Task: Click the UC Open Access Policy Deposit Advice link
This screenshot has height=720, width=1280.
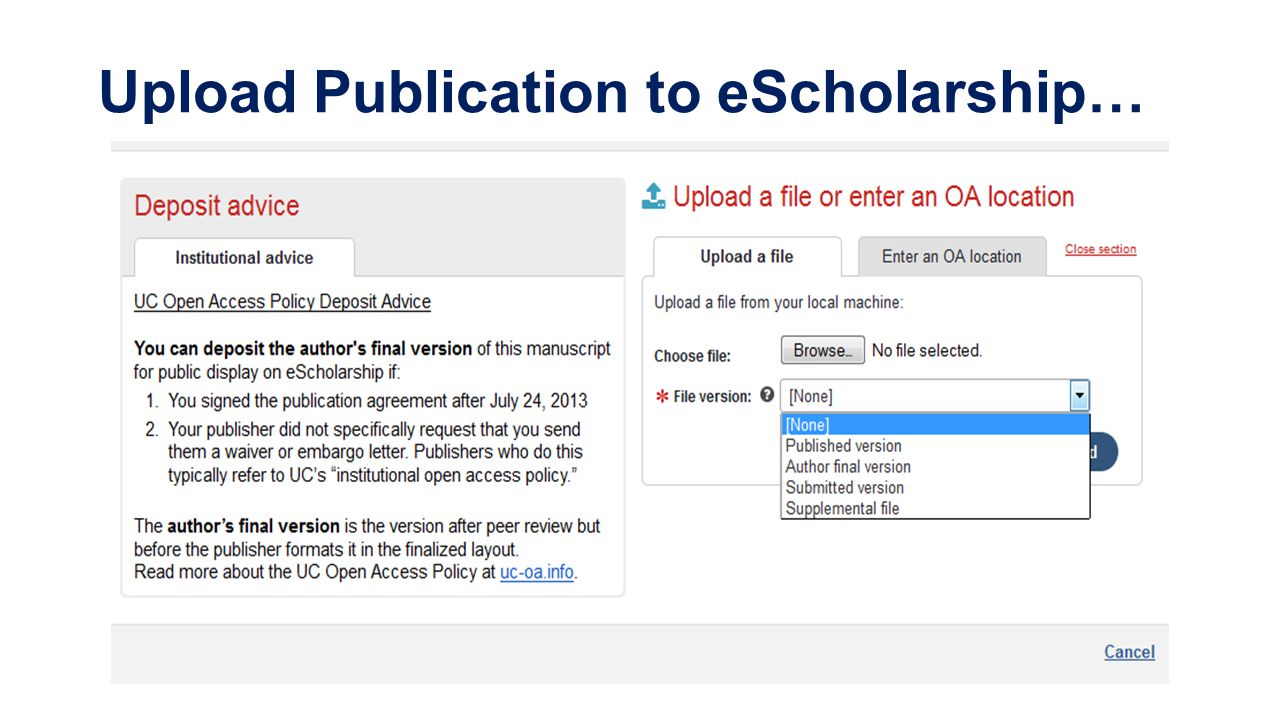Action: click(x=282, y=302)
